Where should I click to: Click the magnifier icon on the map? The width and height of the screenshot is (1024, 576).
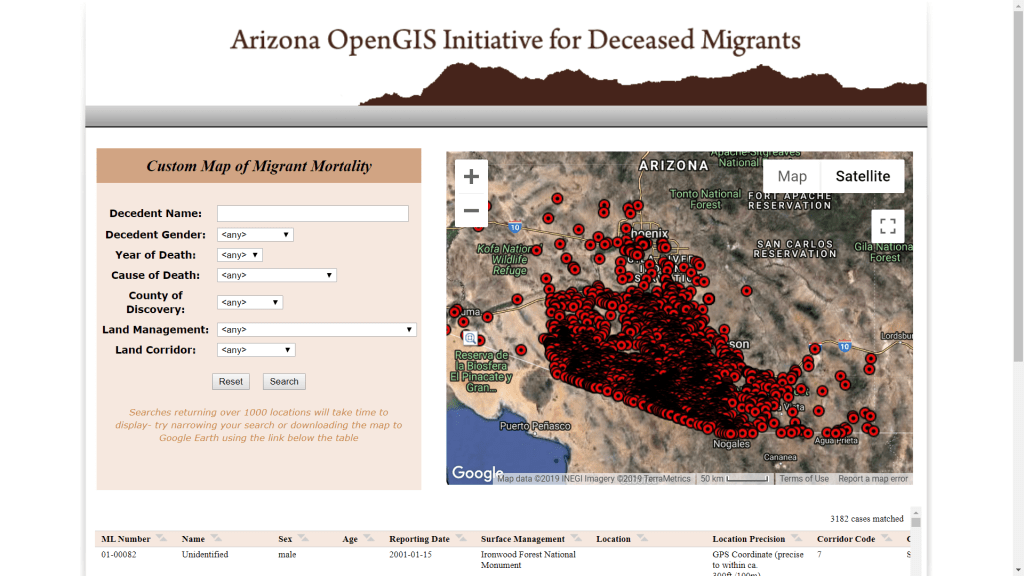click(470, 339)
